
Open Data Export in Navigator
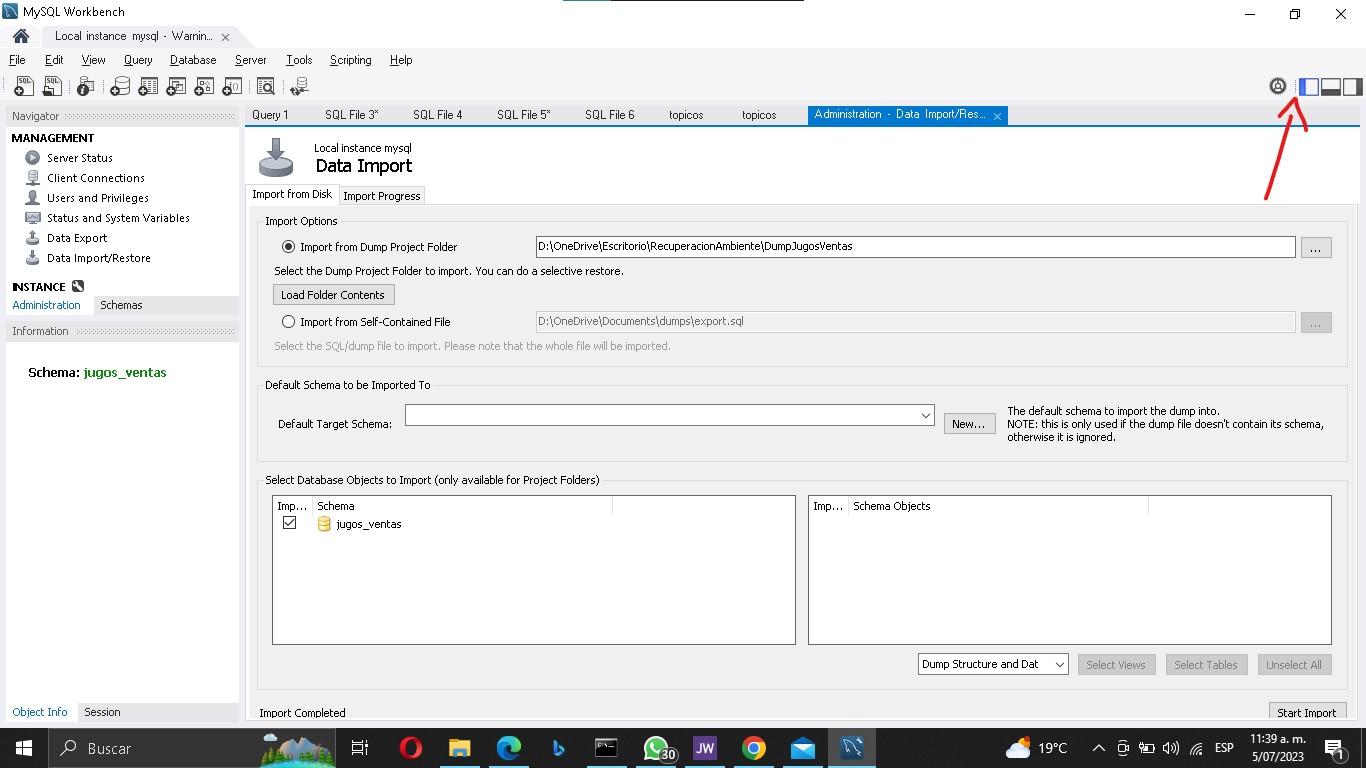pyautogui.click(x=77, y=238)
